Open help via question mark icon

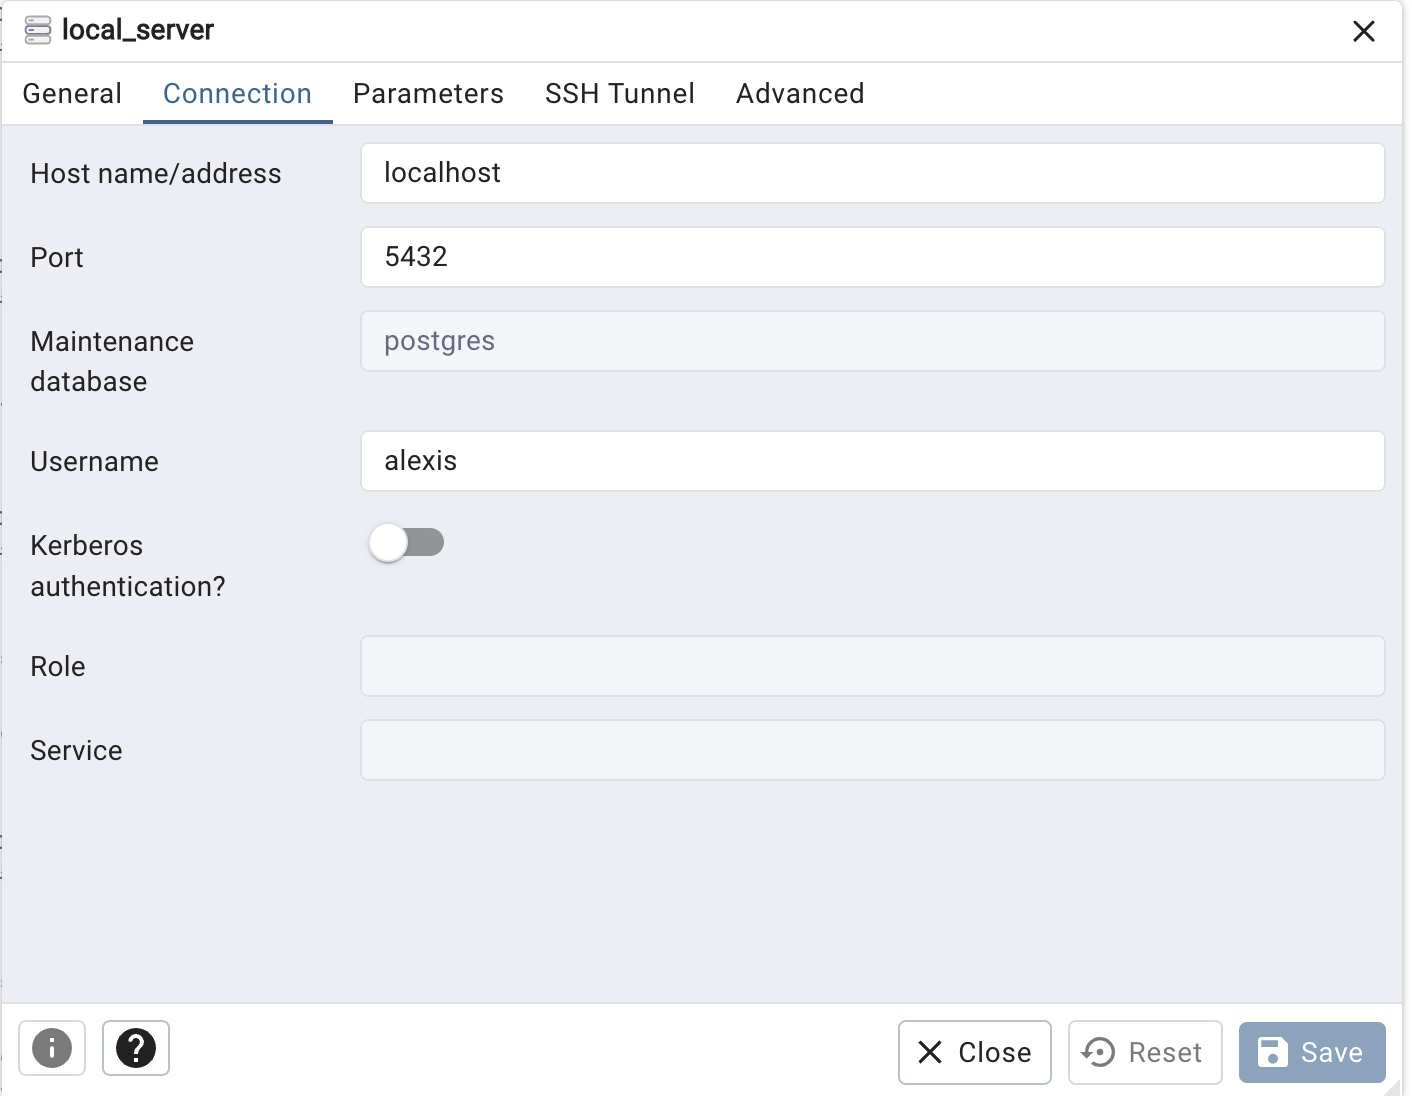click(x=136, y=1048)
